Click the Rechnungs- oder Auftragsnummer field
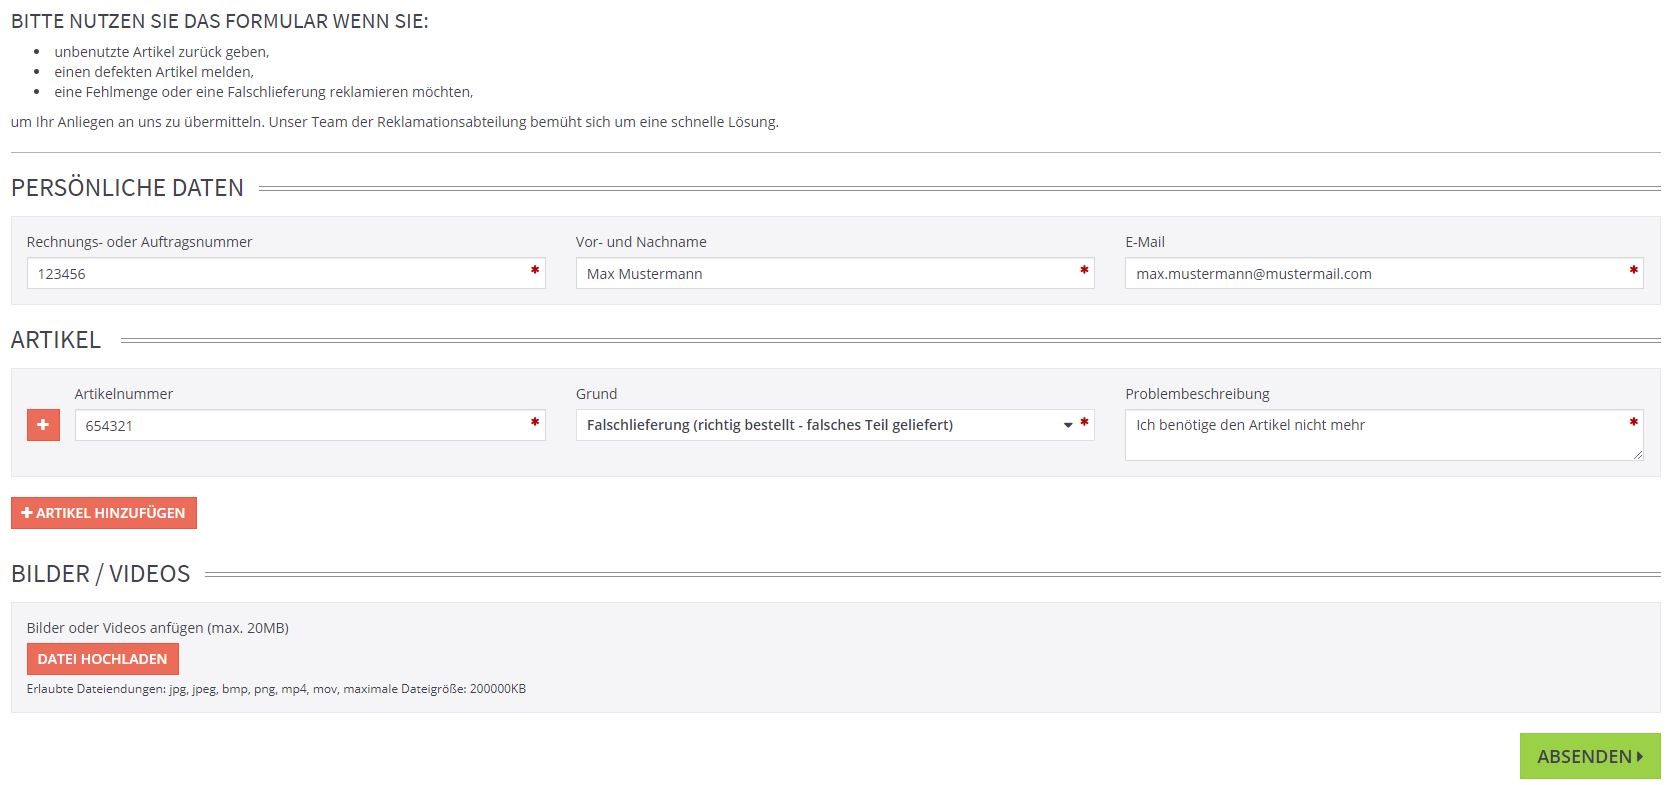This screenshot has height=785, width=1667. point(286,273)
